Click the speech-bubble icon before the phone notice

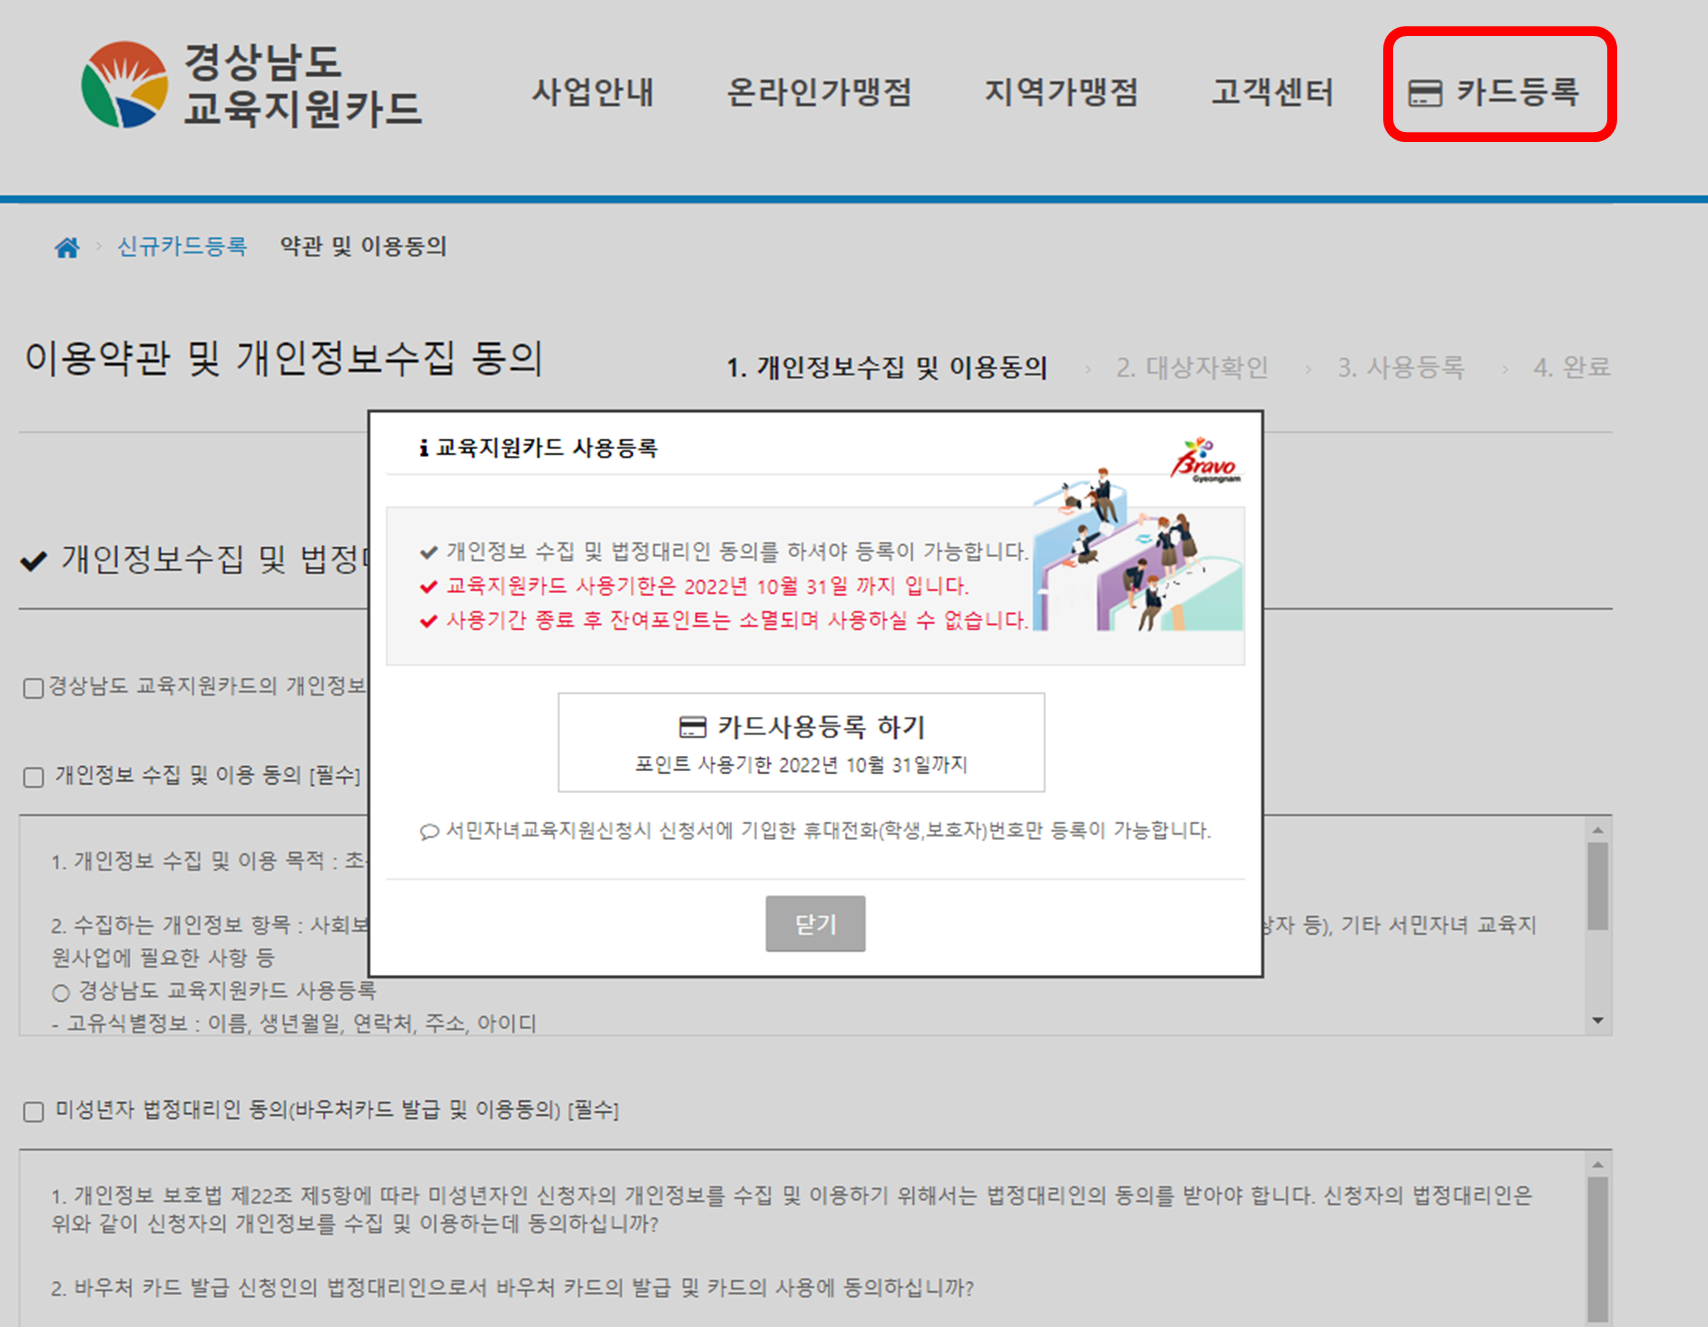click(429, 831)
